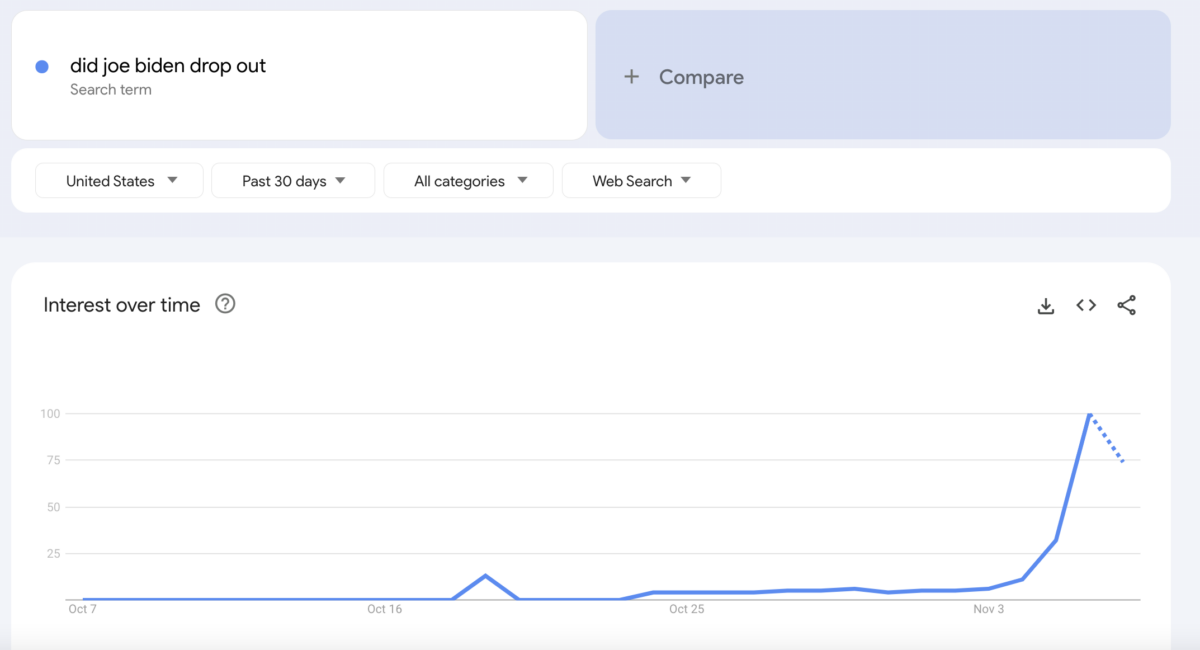Click the Oct 7 axis label
Screen dimensions: 1200x650
click(82, 608)
